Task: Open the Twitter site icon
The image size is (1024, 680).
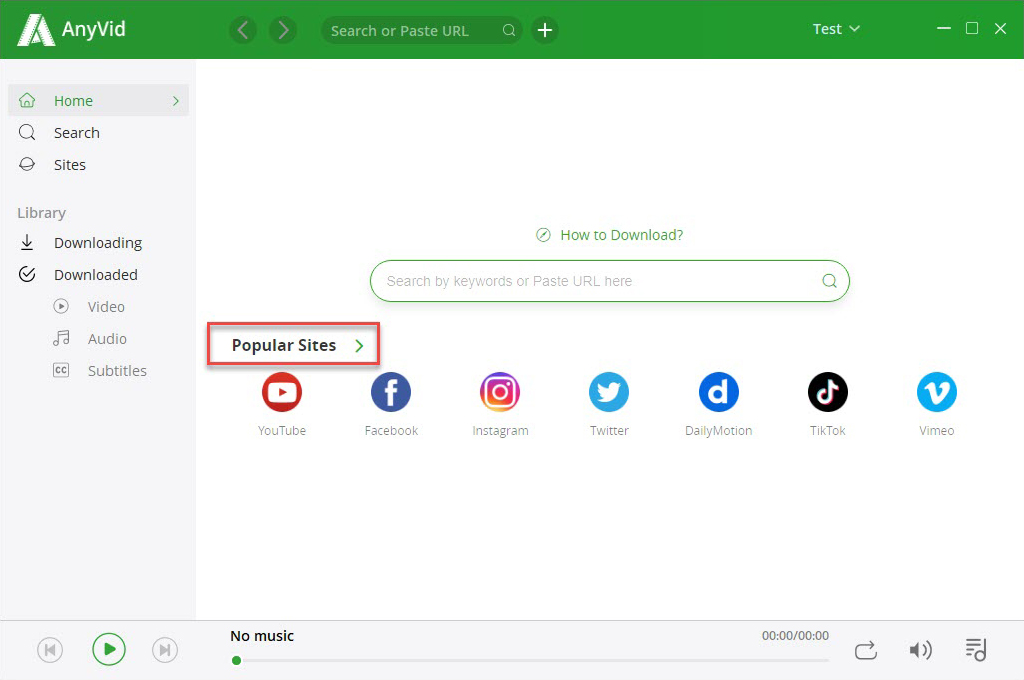Action: 609,392
